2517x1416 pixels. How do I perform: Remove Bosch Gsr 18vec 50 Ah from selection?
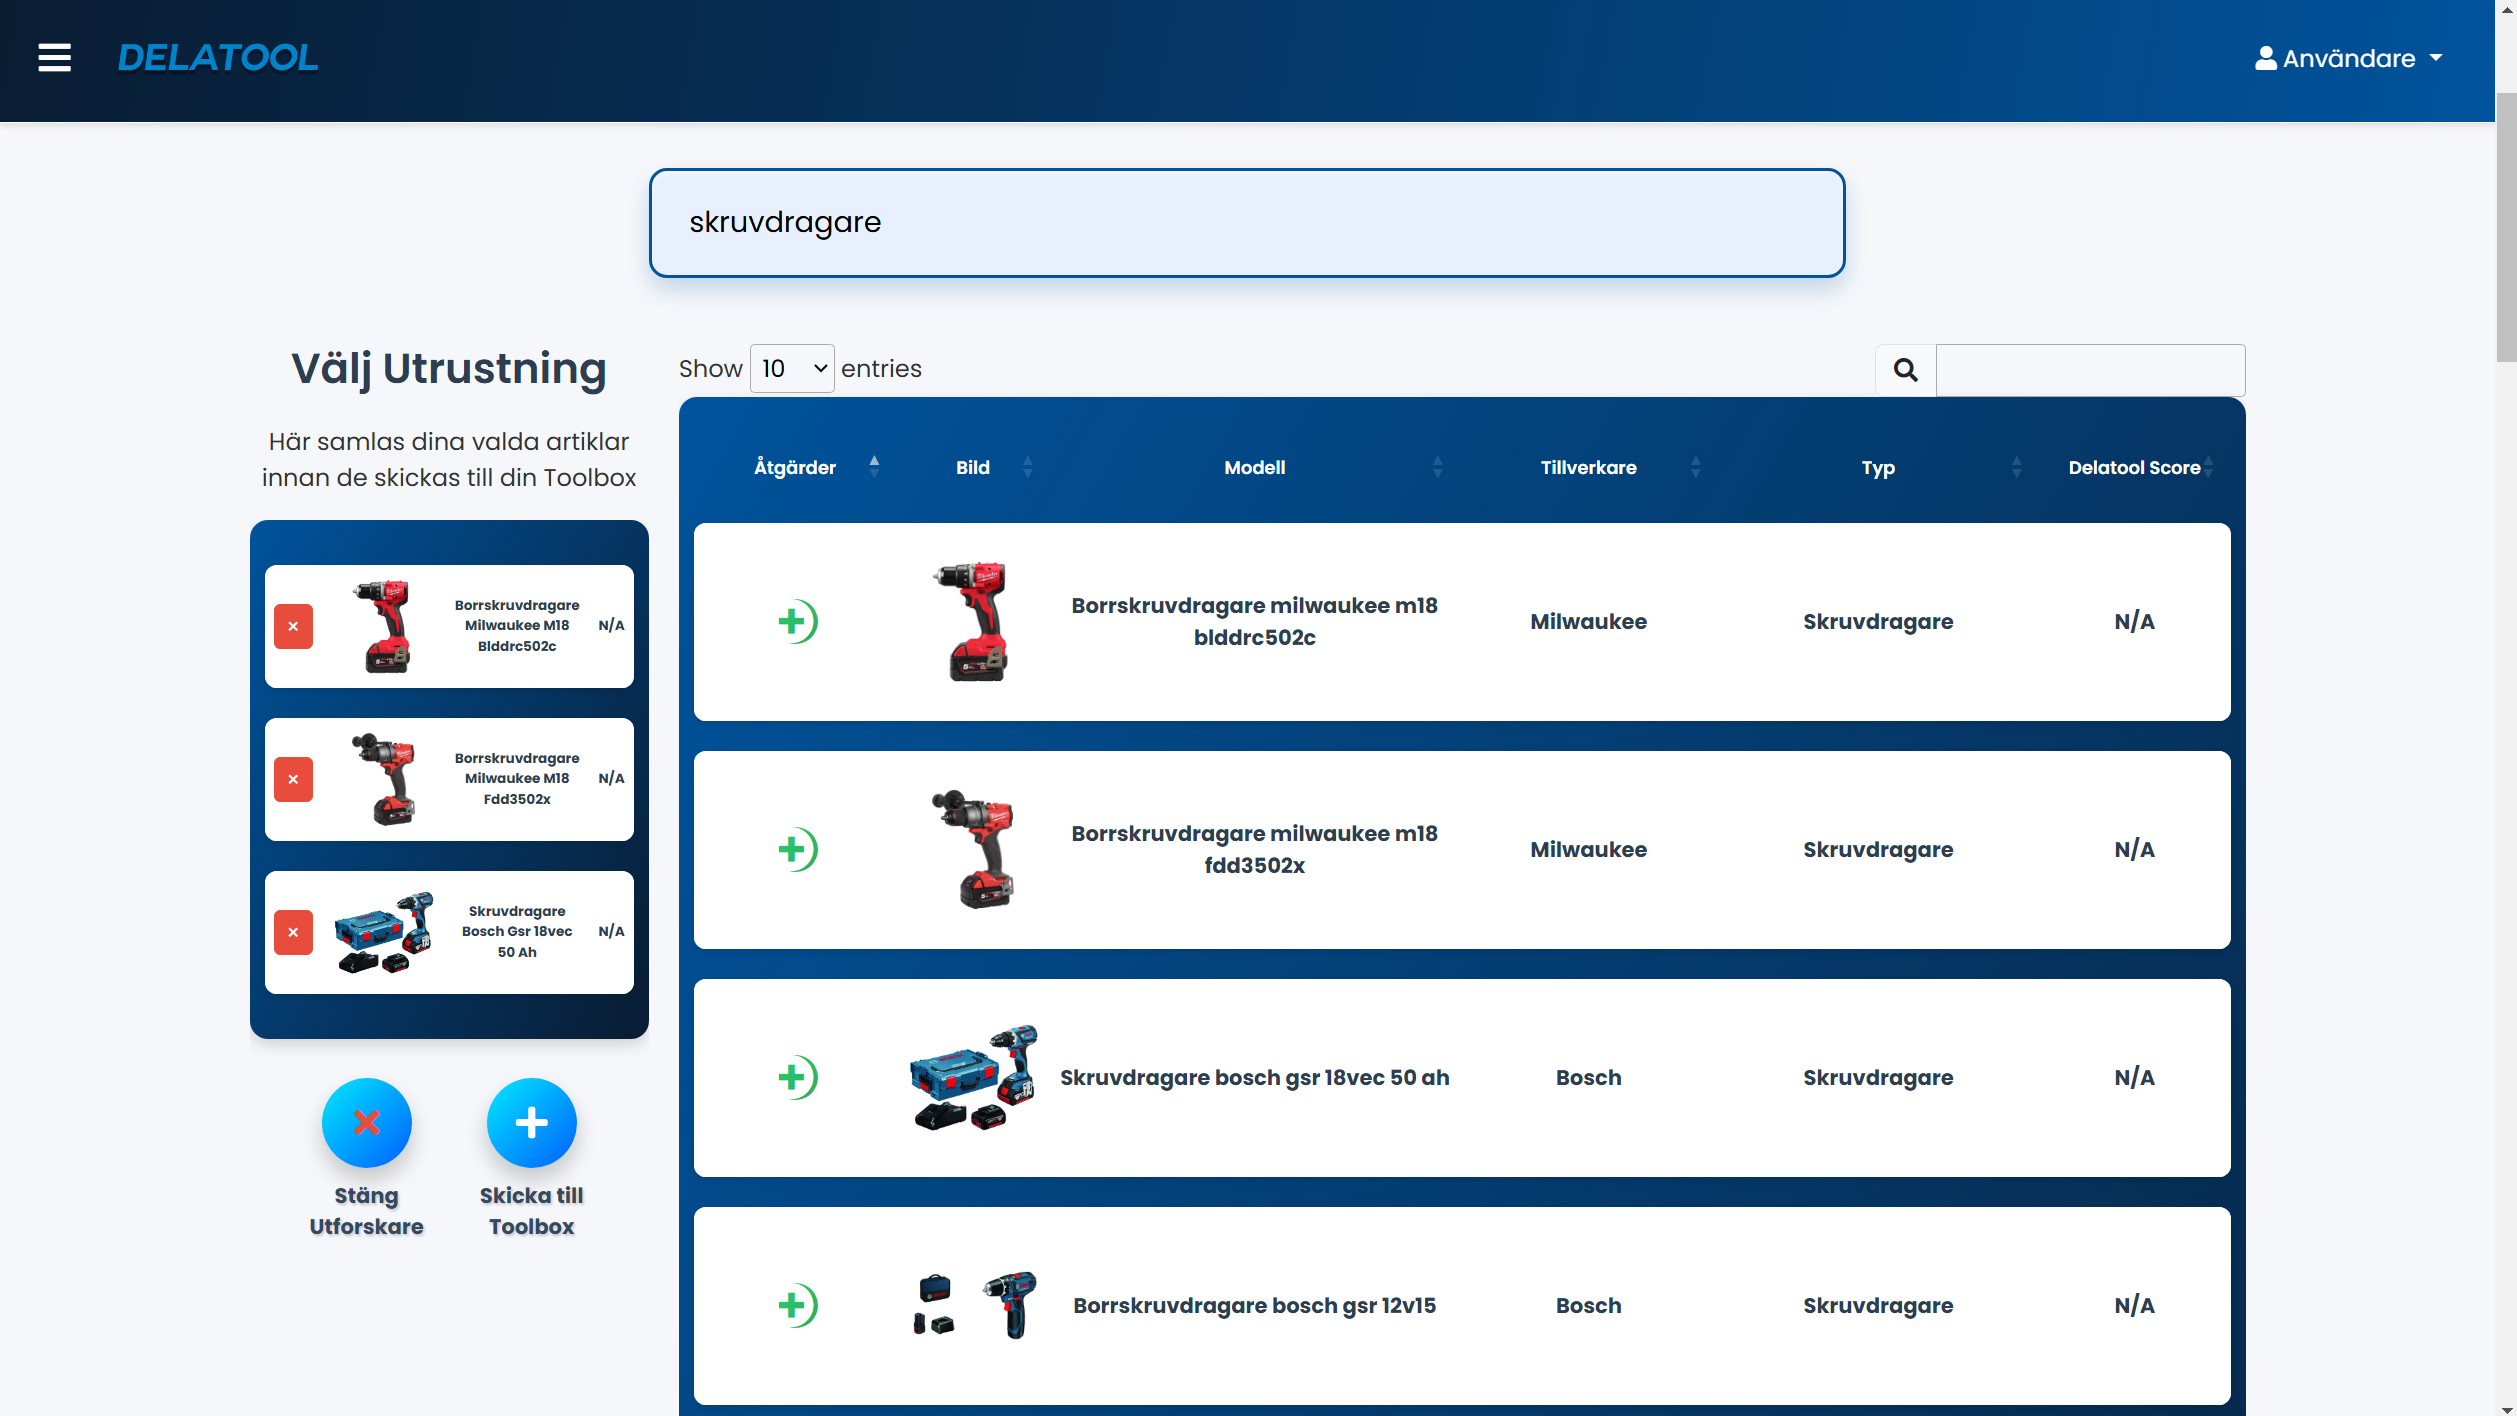click(x=293, y=933)
